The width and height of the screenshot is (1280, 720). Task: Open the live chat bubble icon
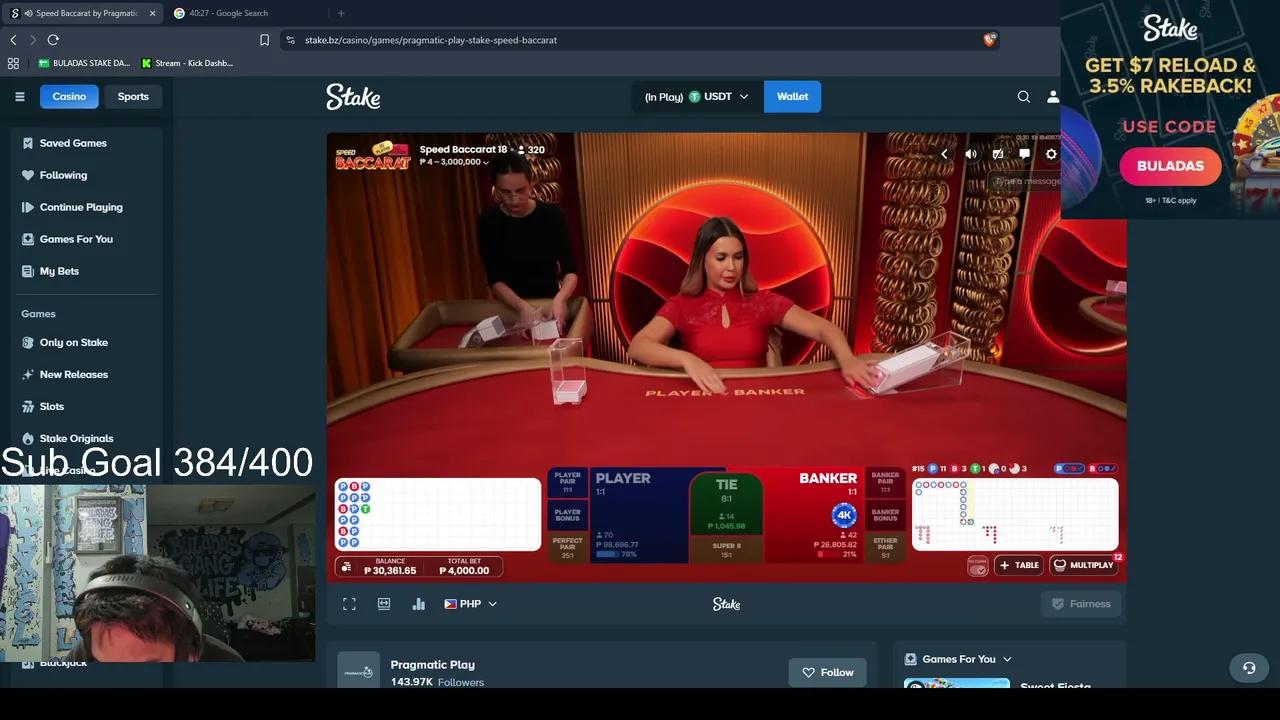(x=1024, y=154)
